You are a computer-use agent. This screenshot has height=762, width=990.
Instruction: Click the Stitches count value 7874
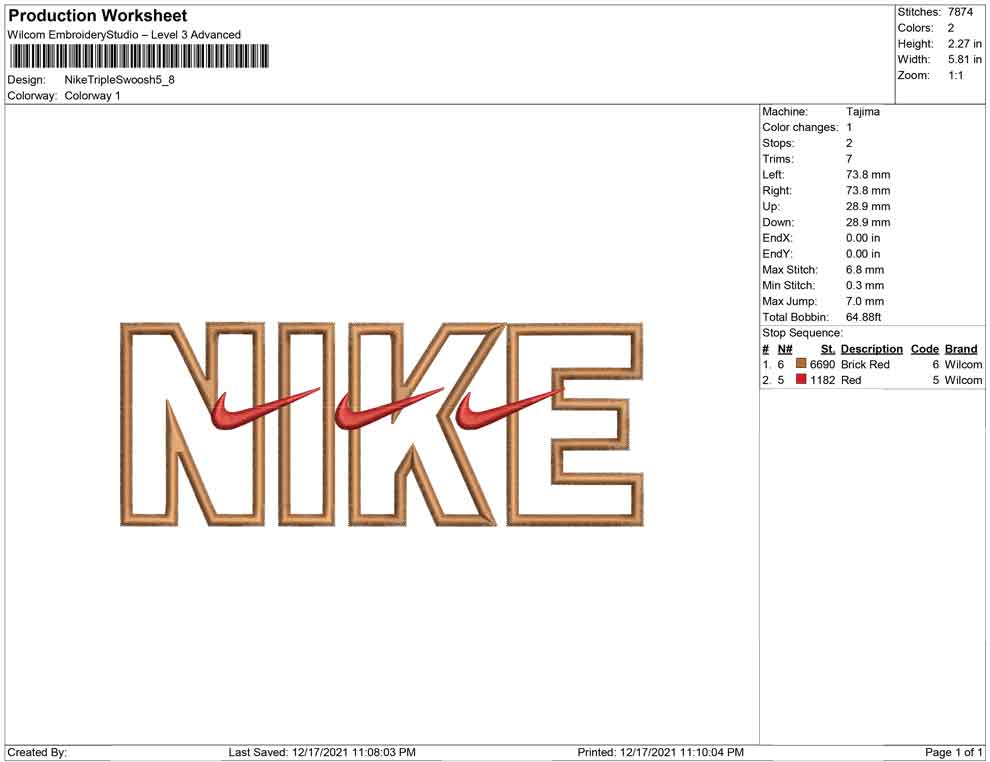[960, 12]
